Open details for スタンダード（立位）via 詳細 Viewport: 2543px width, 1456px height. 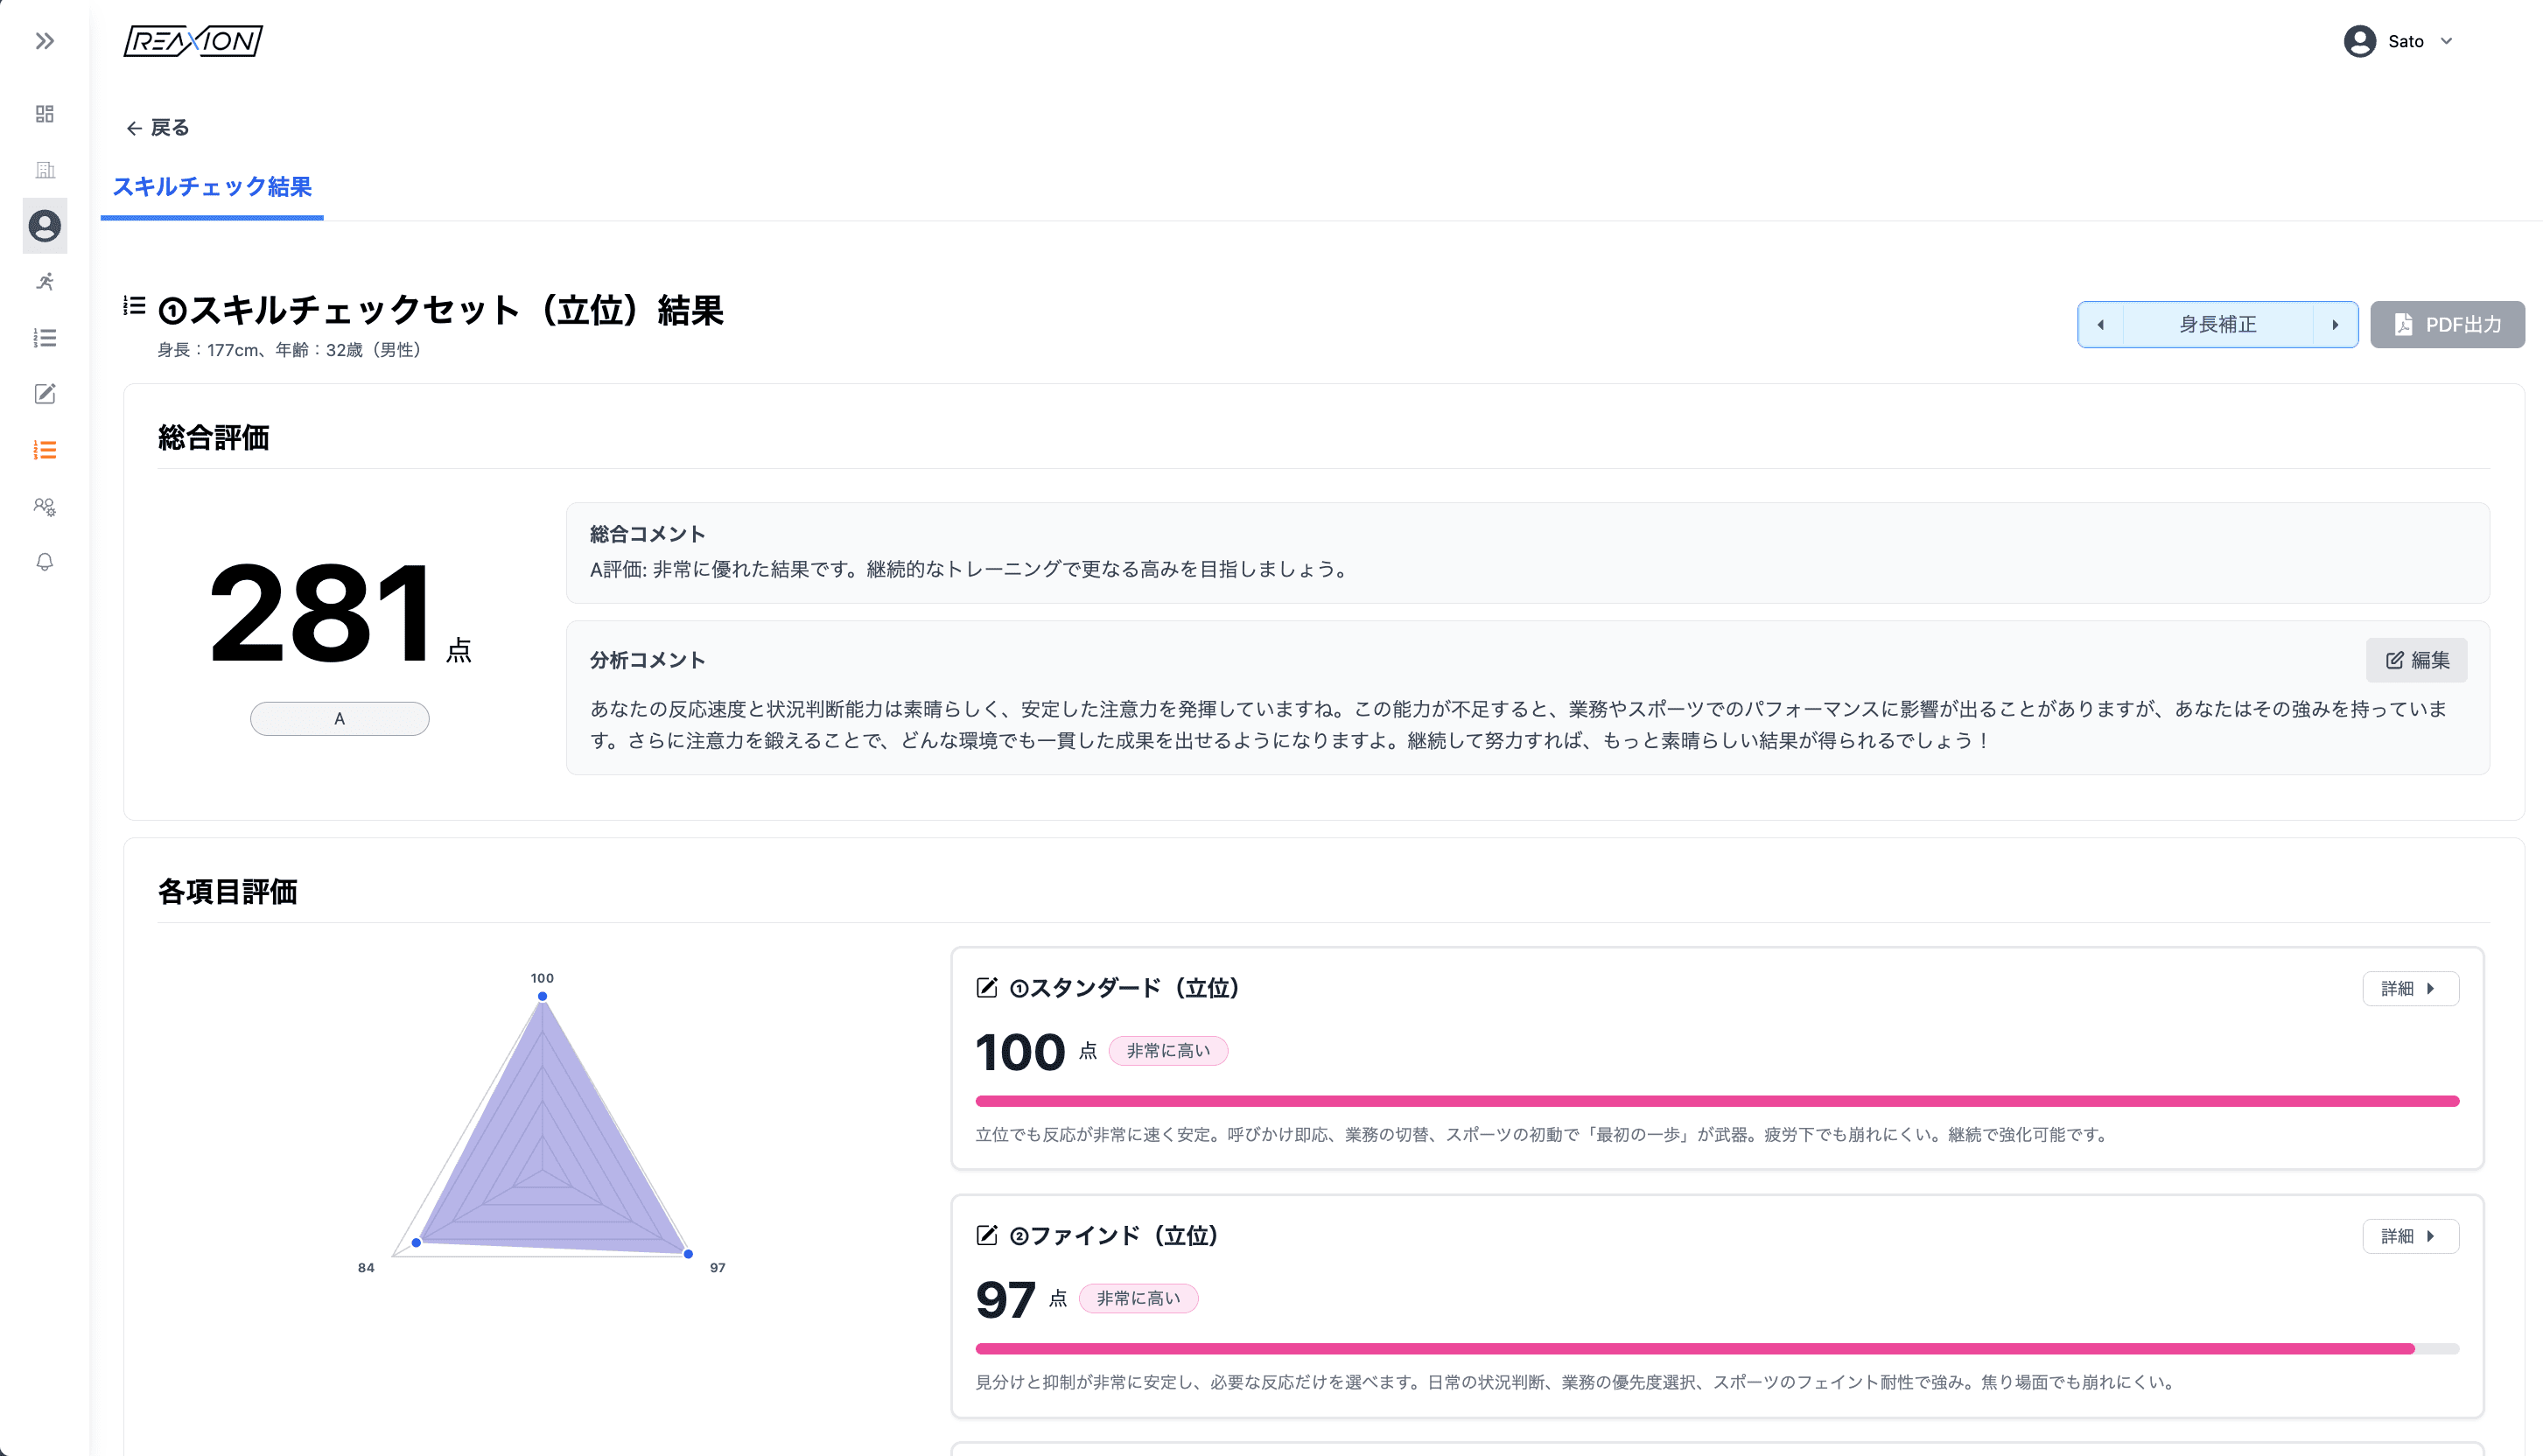[x=2410, y=988]
